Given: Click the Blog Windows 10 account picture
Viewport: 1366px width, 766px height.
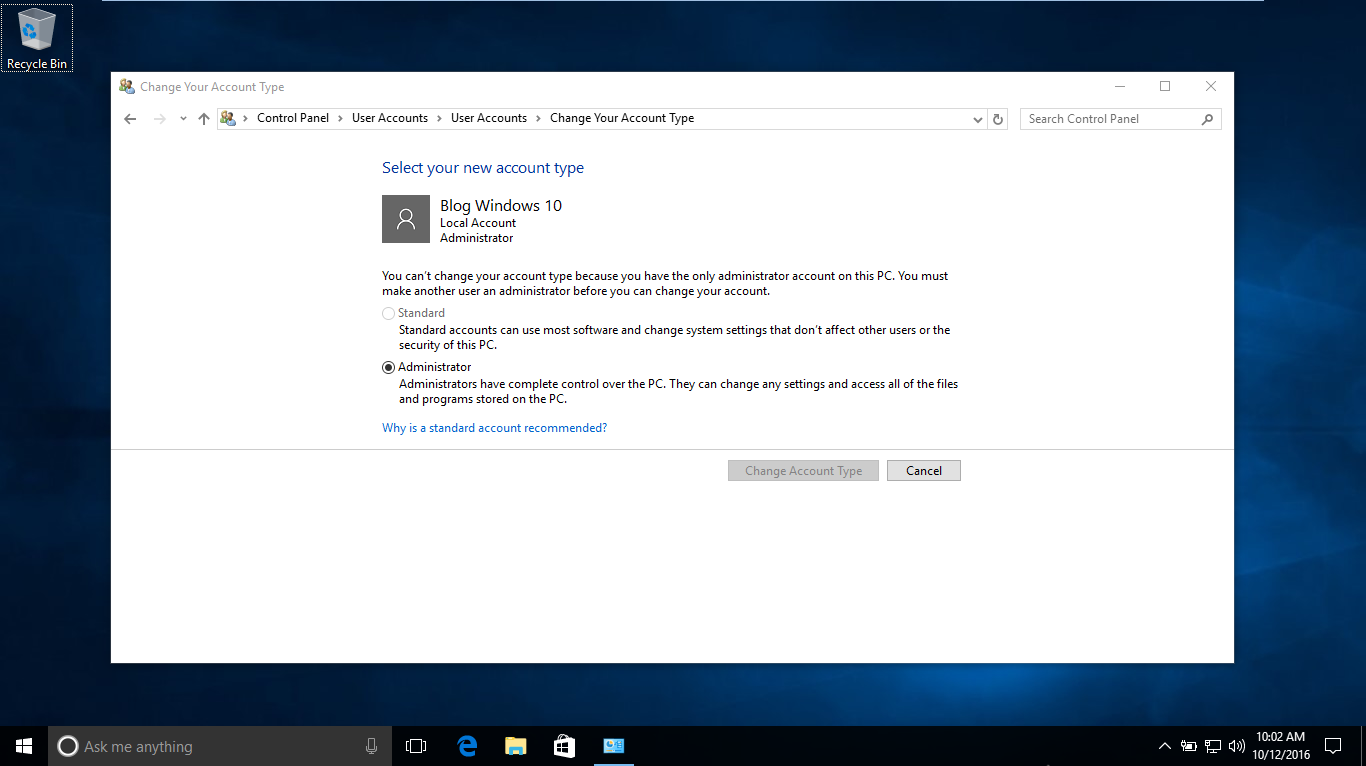Looking at the screenshot, I should [406, 219].
